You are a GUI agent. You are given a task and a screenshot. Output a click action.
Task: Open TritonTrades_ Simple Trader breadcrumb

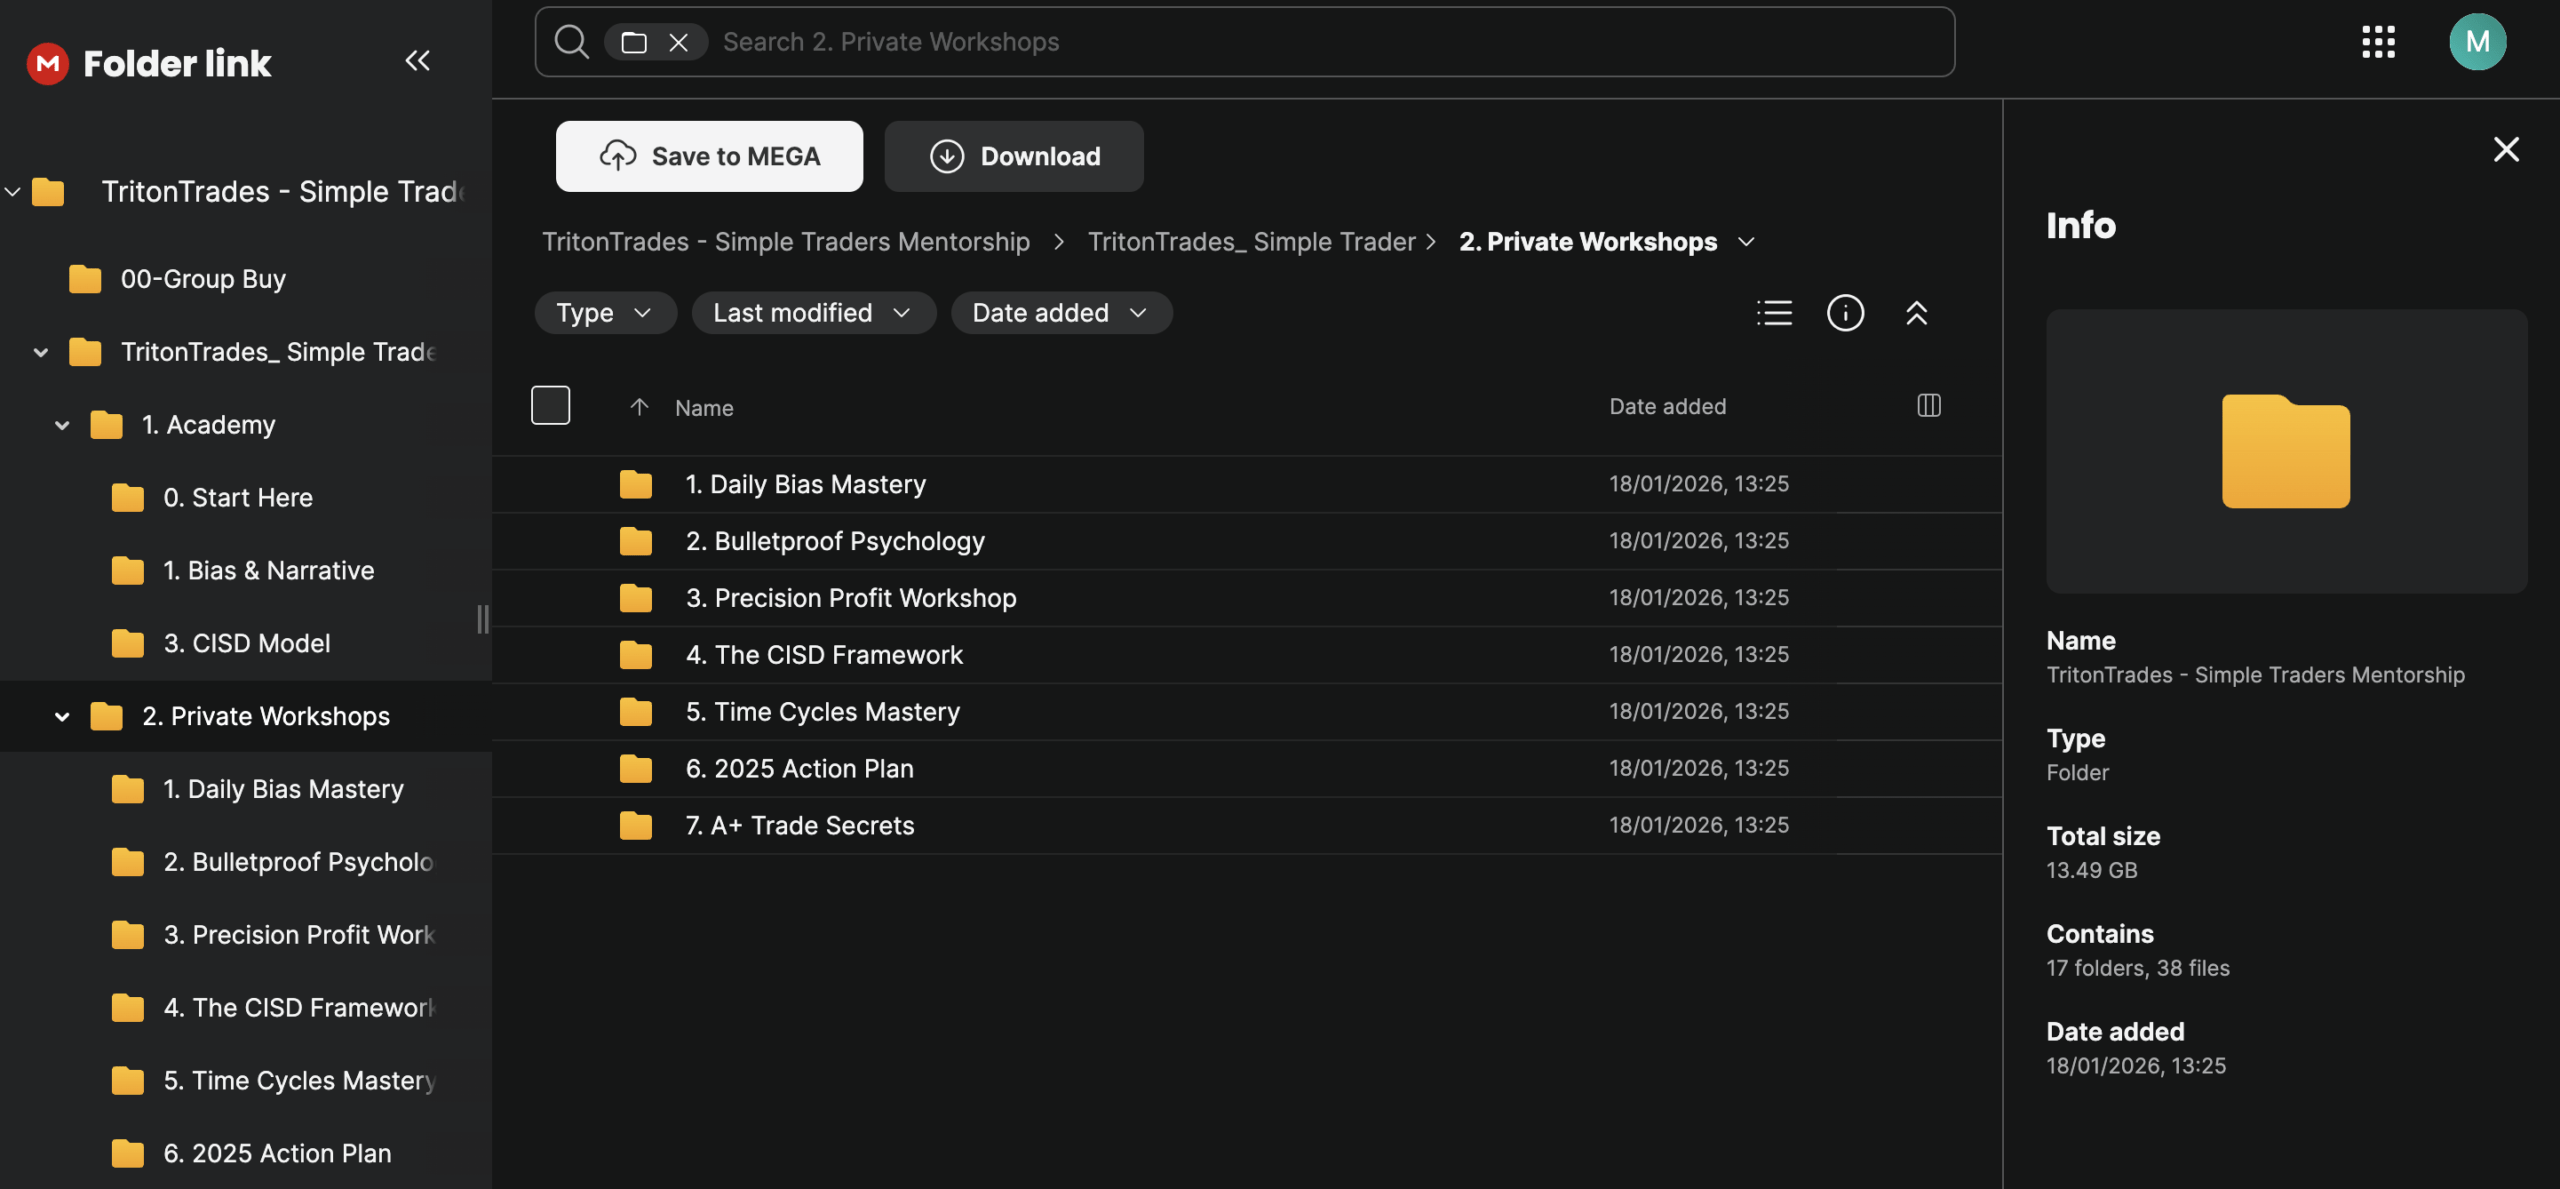click(x=1251, y=242)
